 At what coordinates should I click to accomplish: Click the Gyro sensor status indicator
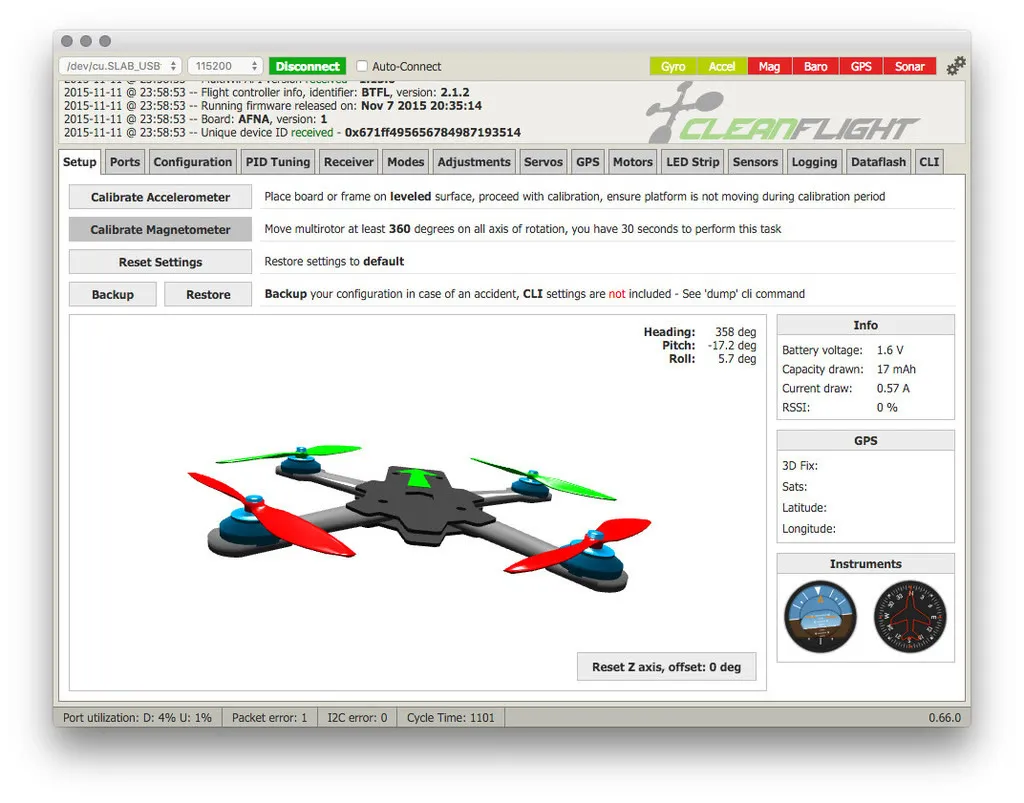coord(673,67)
